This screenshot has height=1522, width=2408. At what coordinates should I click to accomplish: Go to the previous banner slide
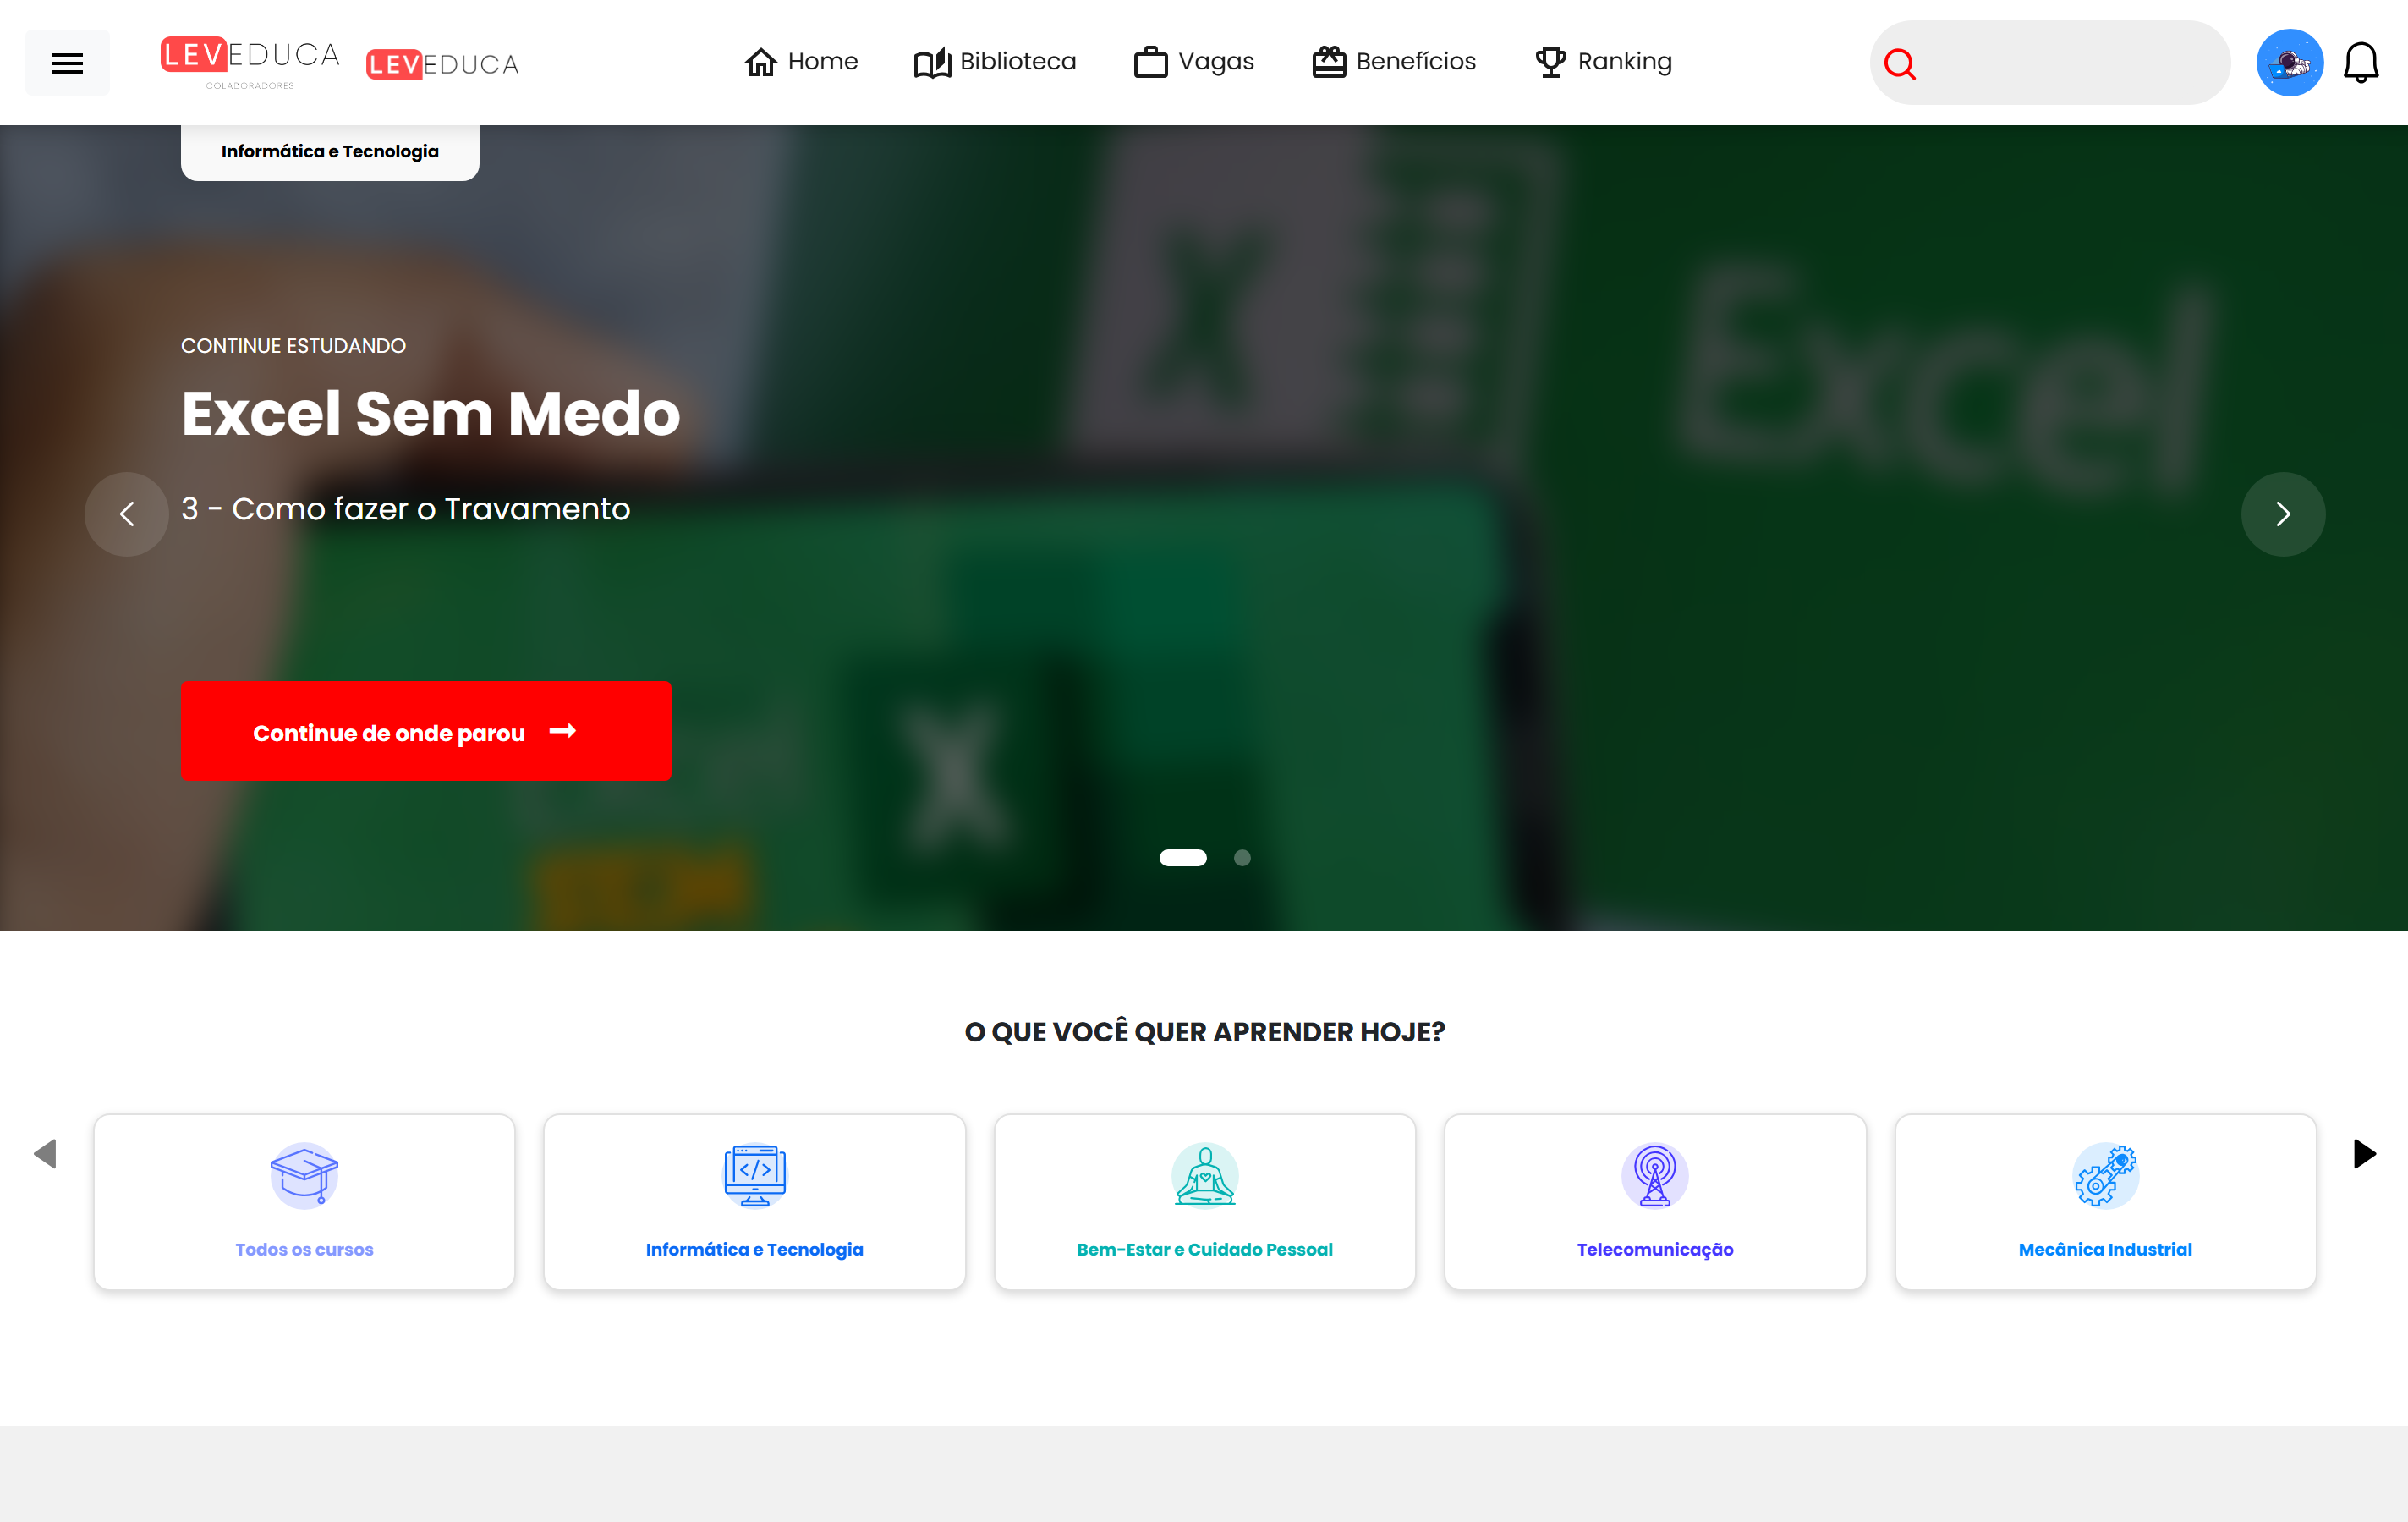[126, 514]
